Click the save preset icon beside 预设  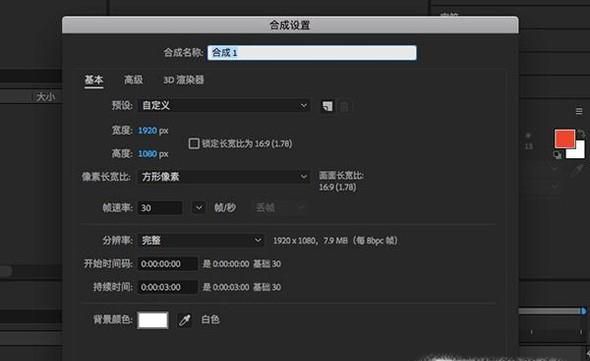pos(327,106)
